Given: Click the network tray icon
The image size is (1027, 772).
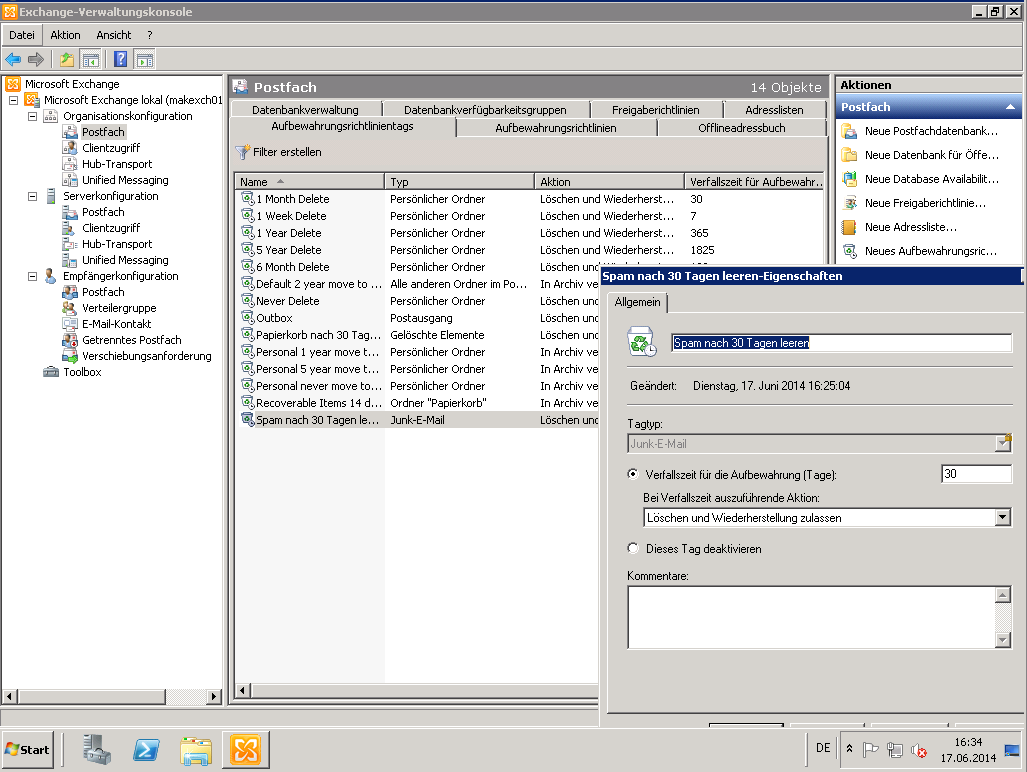Looking at the screenshot, I should (894, 750).
